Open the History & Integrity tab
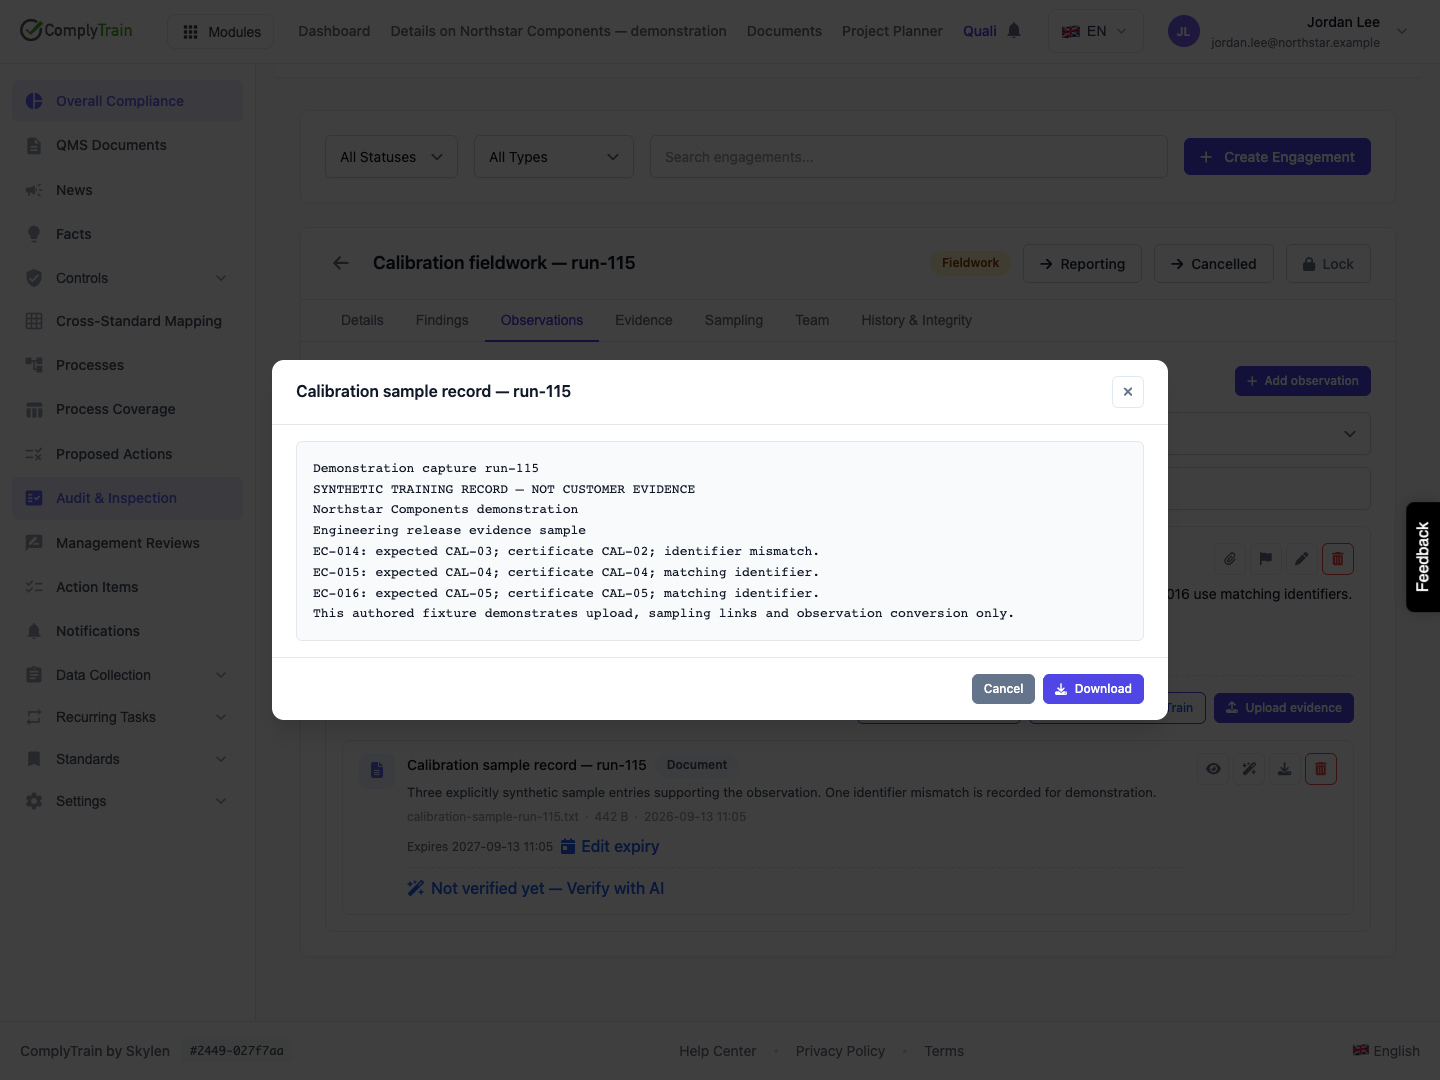The image size is (1440, 1080). click(916, 320)
